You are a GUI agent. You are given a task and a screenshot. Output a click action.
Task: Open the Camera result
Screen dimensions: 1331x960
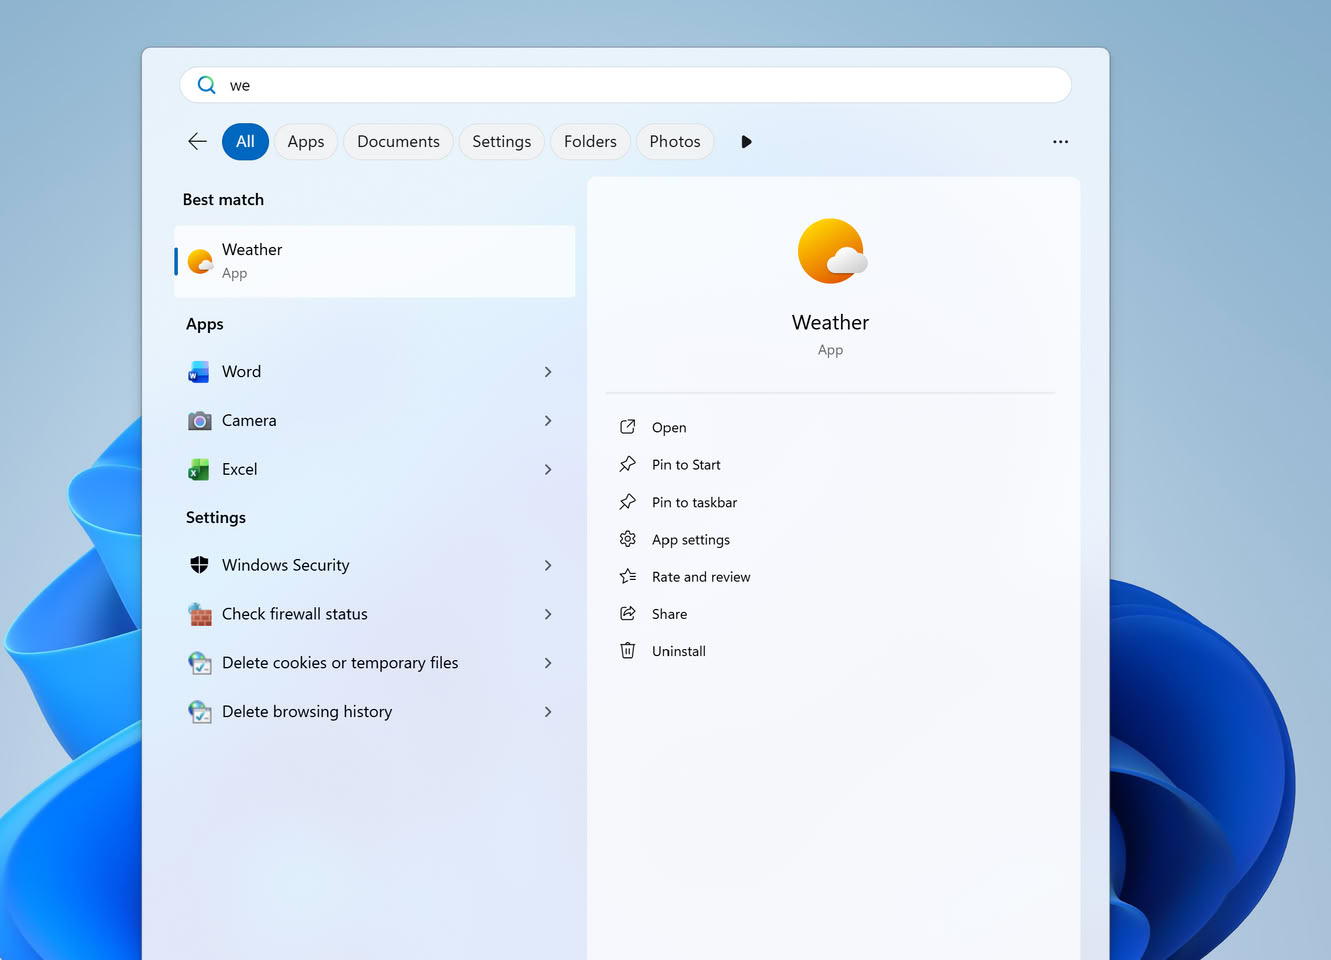coord(375,421)
